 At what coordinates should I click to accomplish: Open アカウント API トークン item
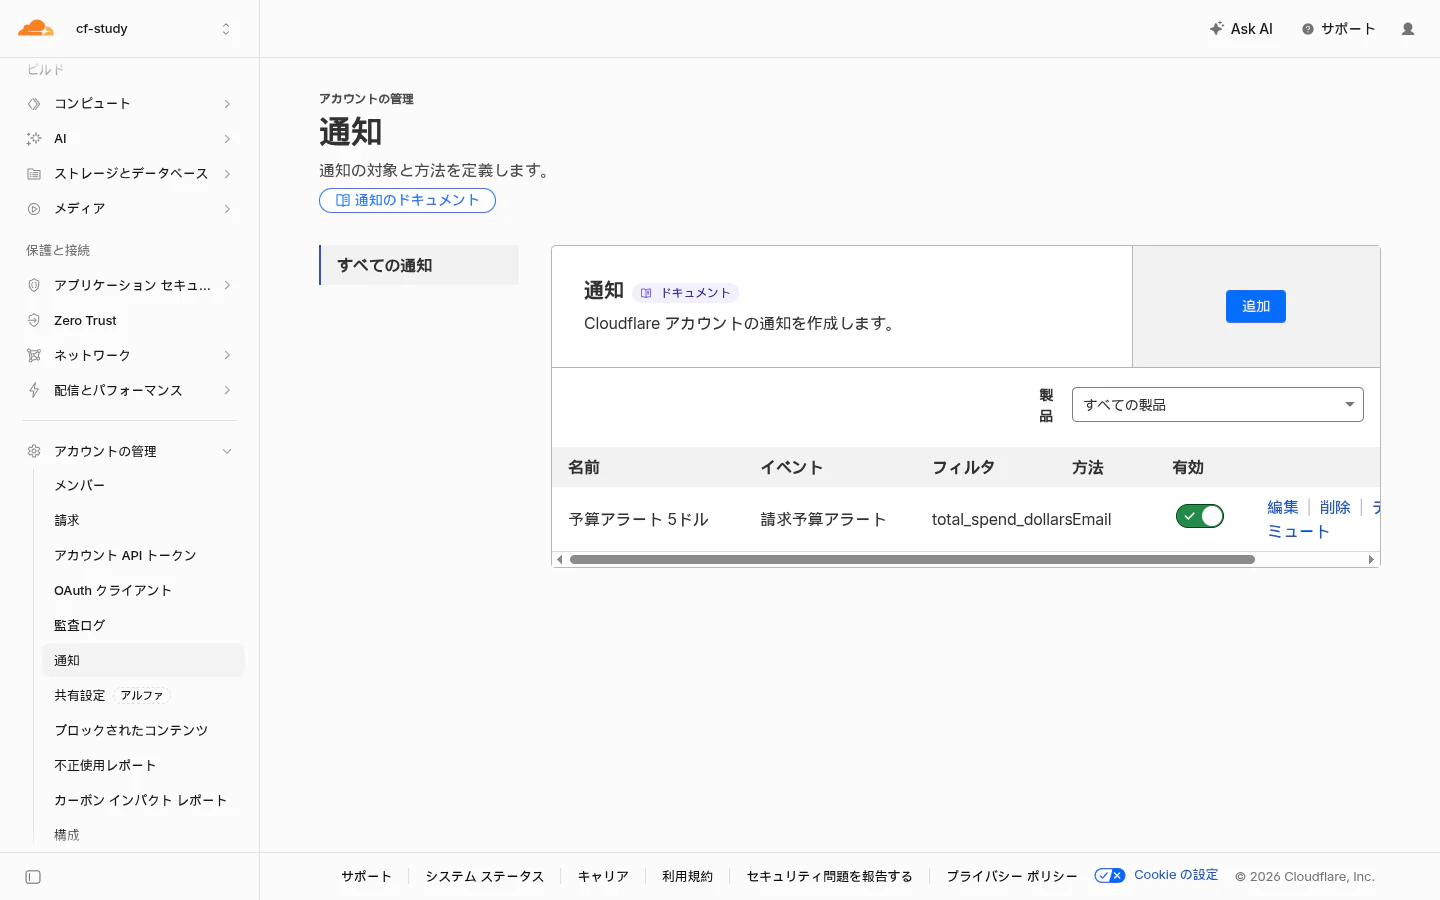click(x=143, y=555)
